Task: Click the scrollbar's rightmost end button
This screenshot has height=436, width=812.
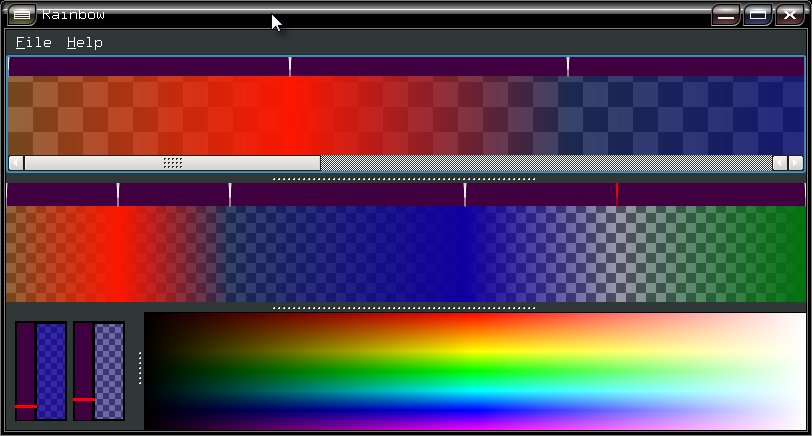Action: (x=796, y=163)
